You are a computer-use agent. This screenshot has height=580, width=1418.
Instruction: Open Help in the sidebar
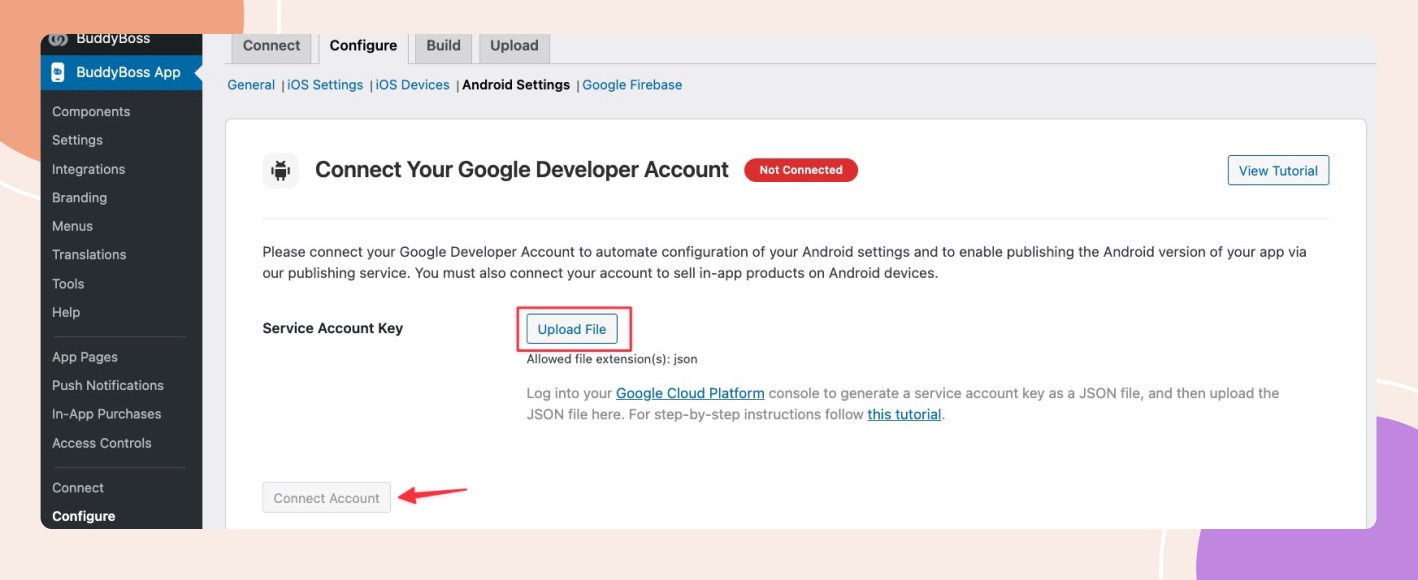[x=66, y=312]
